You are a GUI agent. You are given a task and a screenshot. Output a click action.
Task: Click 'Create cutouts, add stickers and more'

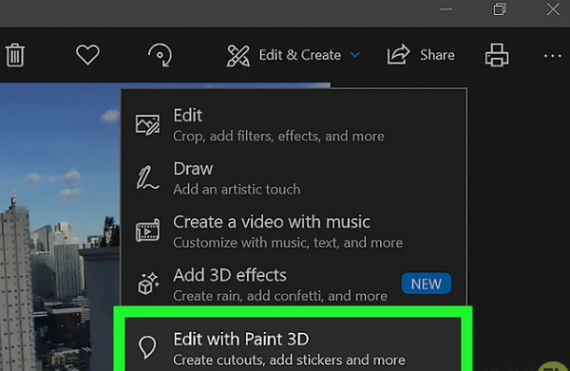click(x=289, y=360)
